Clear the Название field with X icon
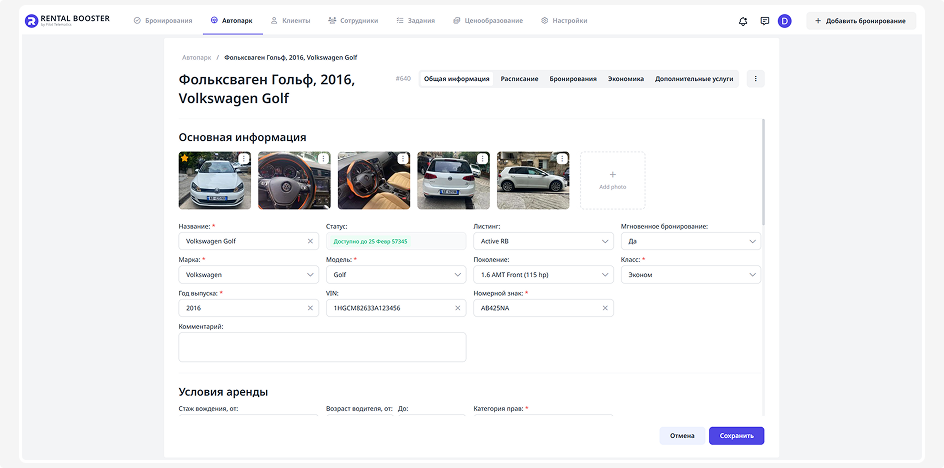Image resolution: width=944 pixels, height=468 pixels. coord(311,241)
